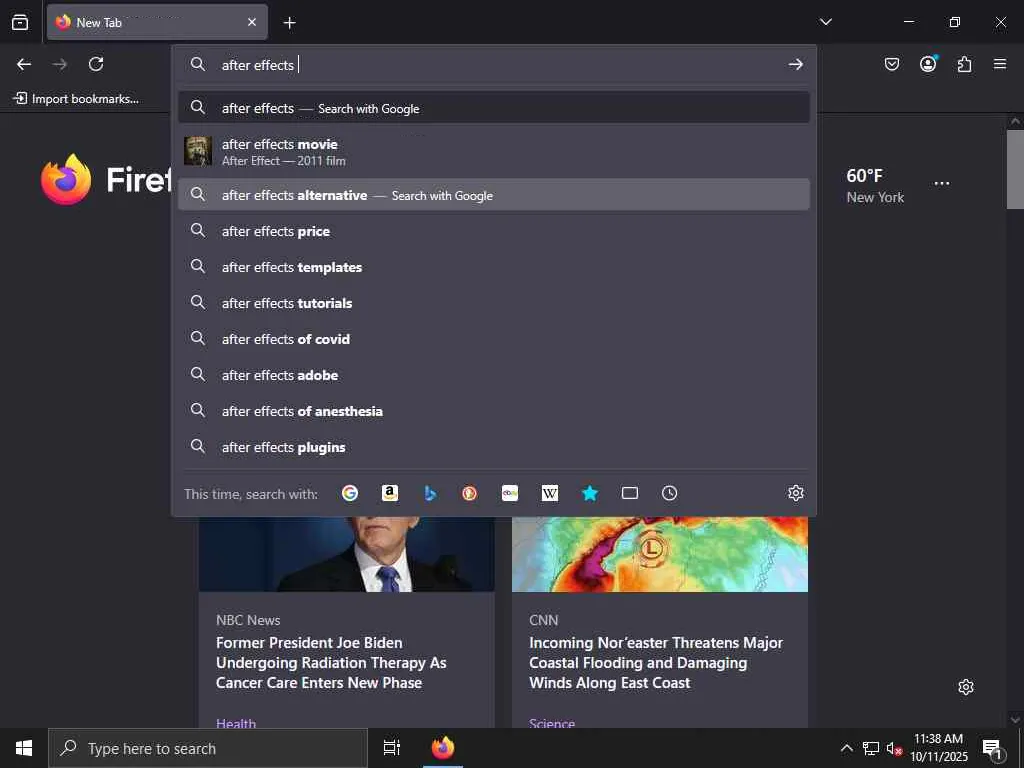Image resolution: width=1024 pixels, height=768 pixels.
Task: Click the page vertical scrollbar thumb
Action: coord(1015,169)
